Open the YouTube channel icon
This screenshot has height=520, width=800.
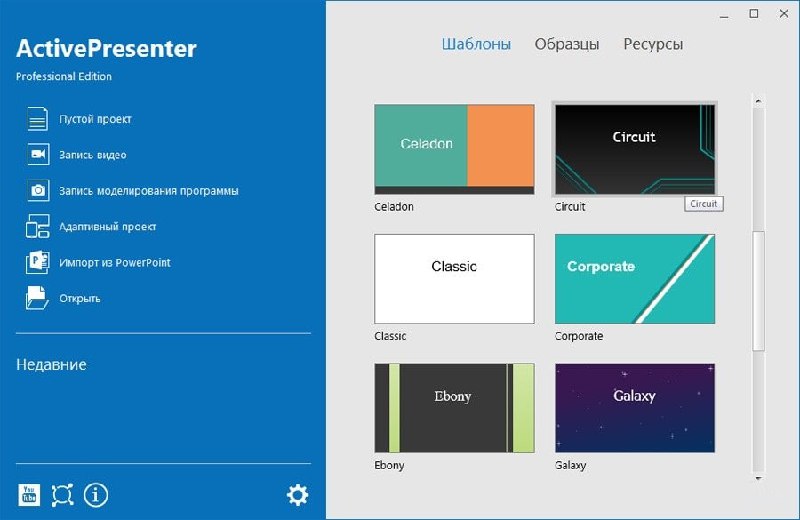click(x=29, y=494)
